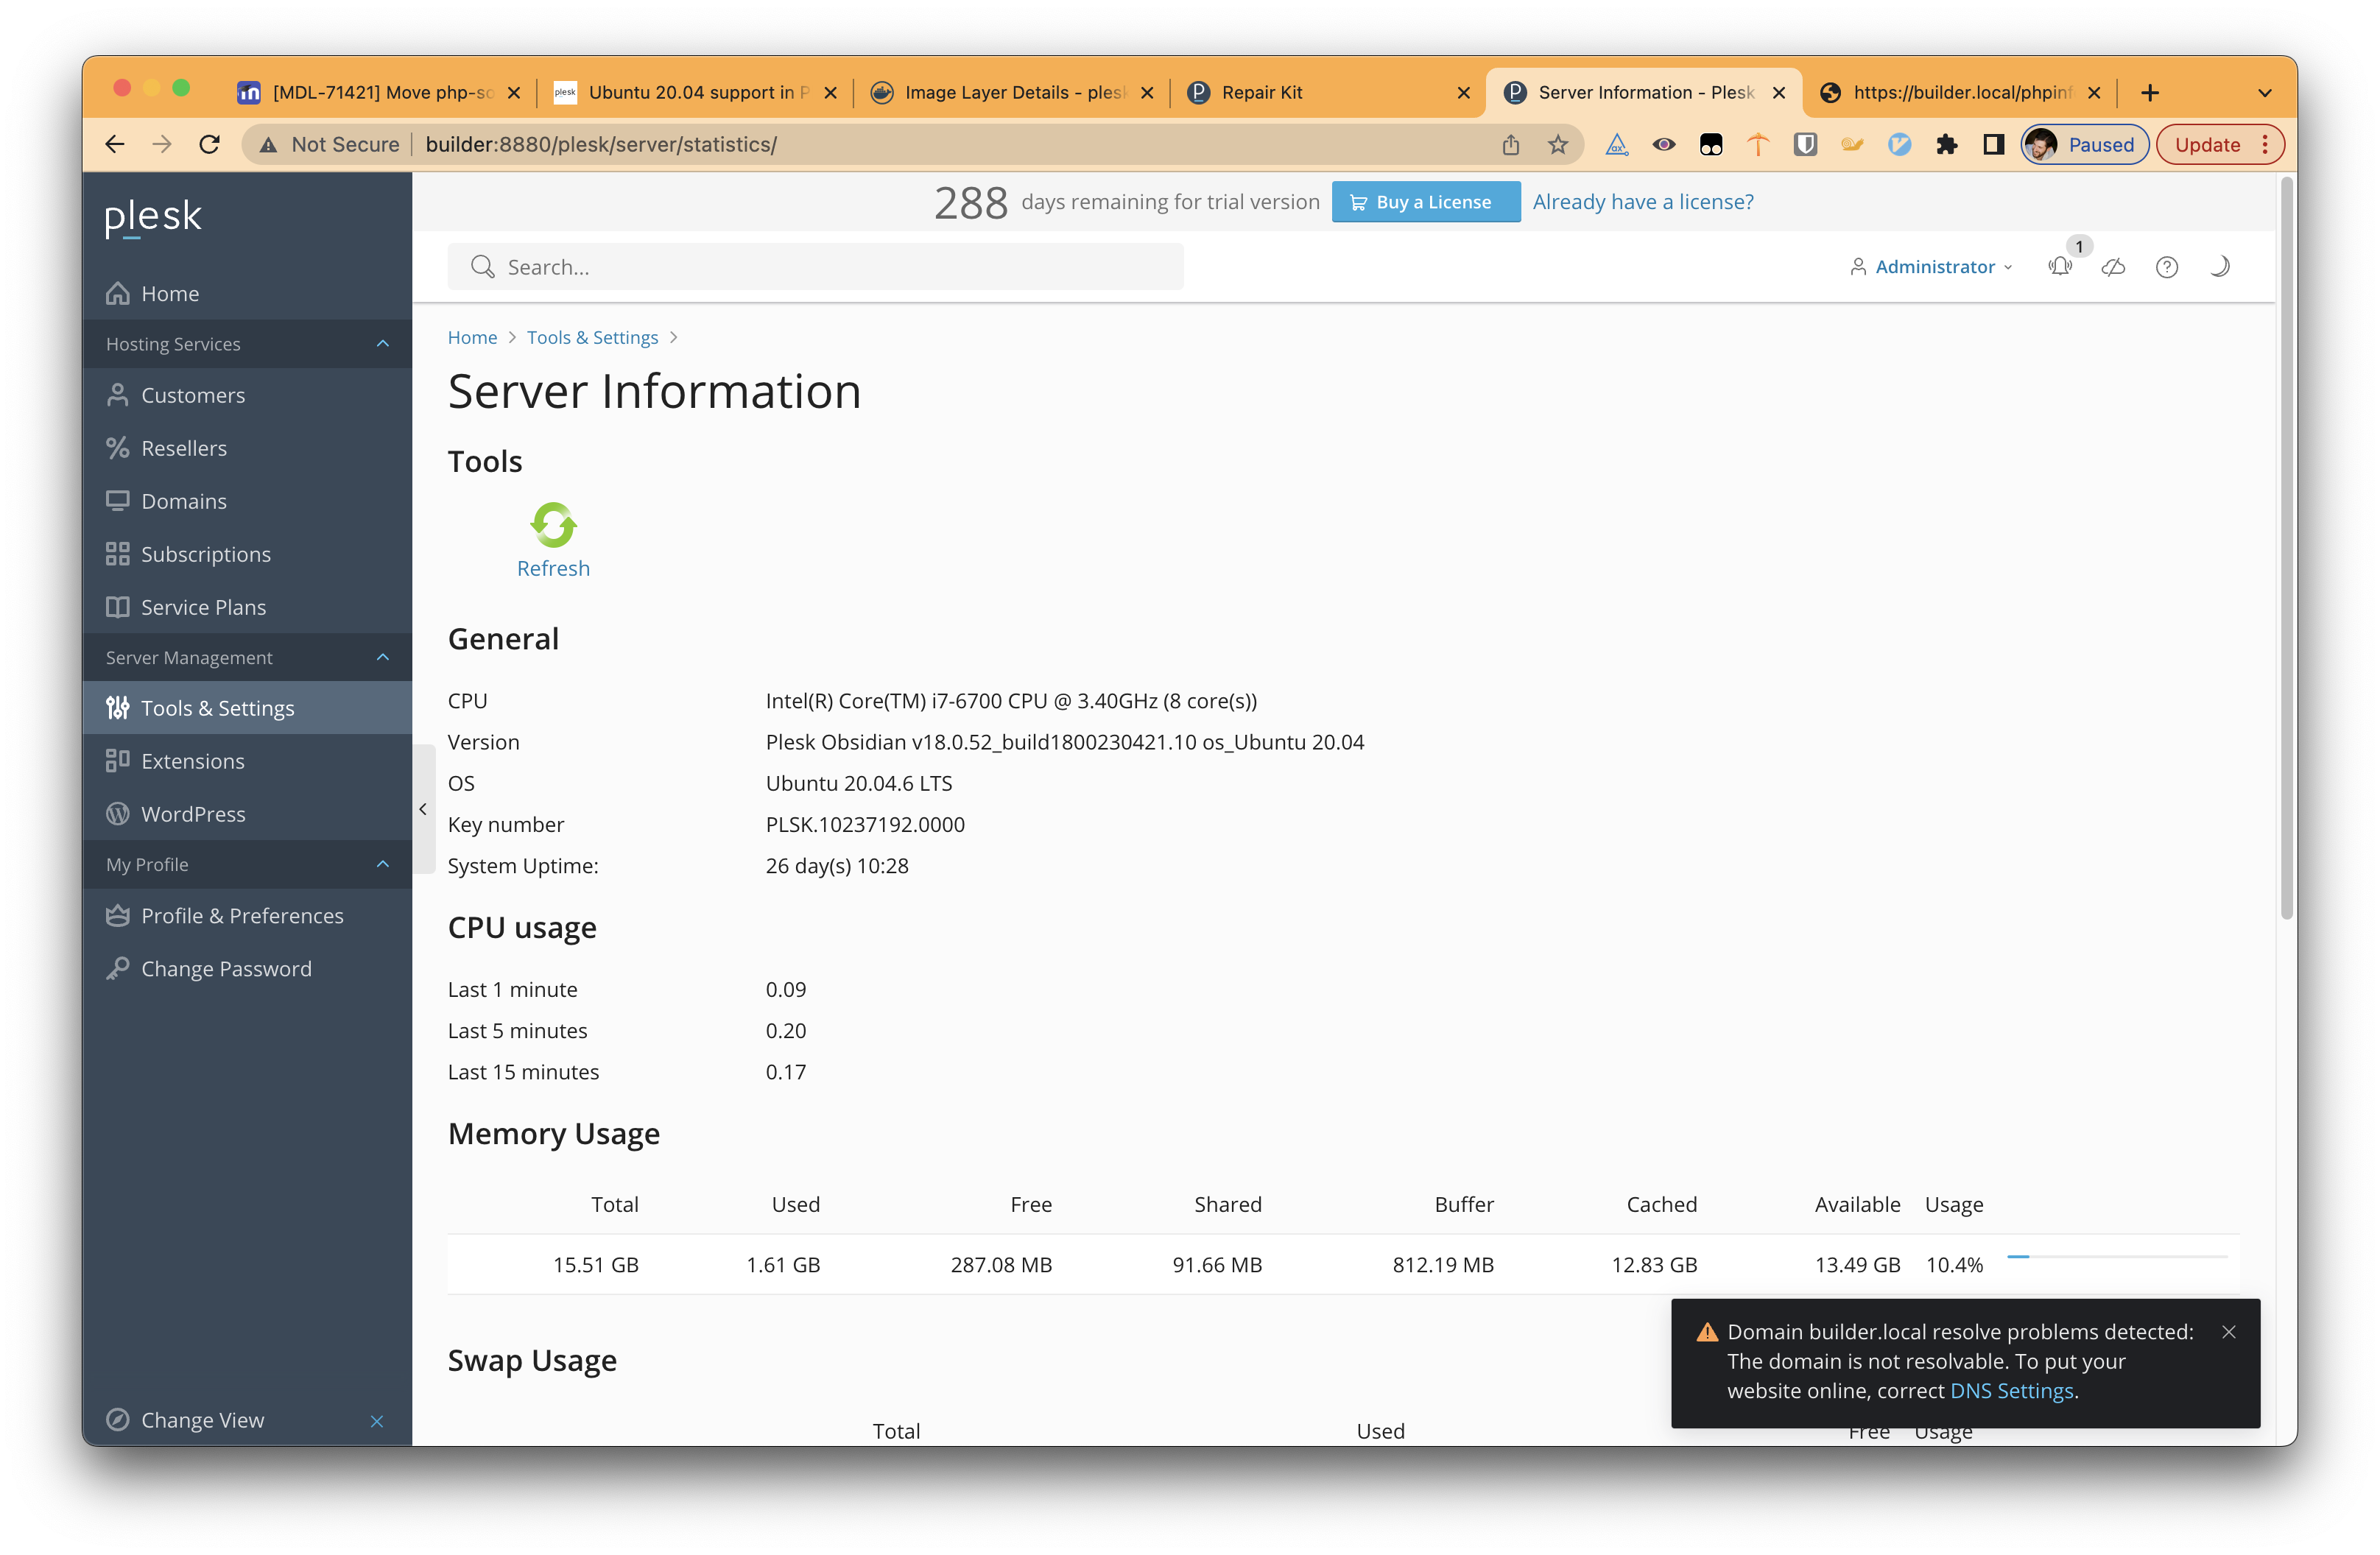Click the Plesk logo
Viewport: 2380px width, 1555px height.
pyautogui.click(x=153, y=217)
